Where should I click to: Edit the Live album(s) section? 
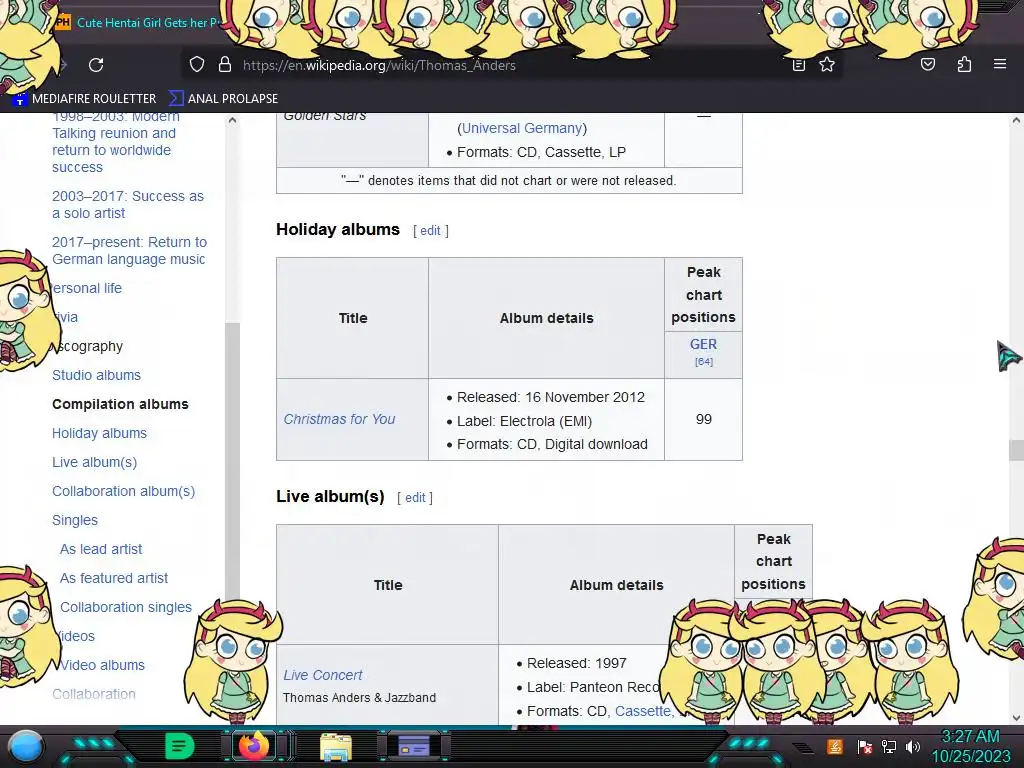[x=415, y=498]
